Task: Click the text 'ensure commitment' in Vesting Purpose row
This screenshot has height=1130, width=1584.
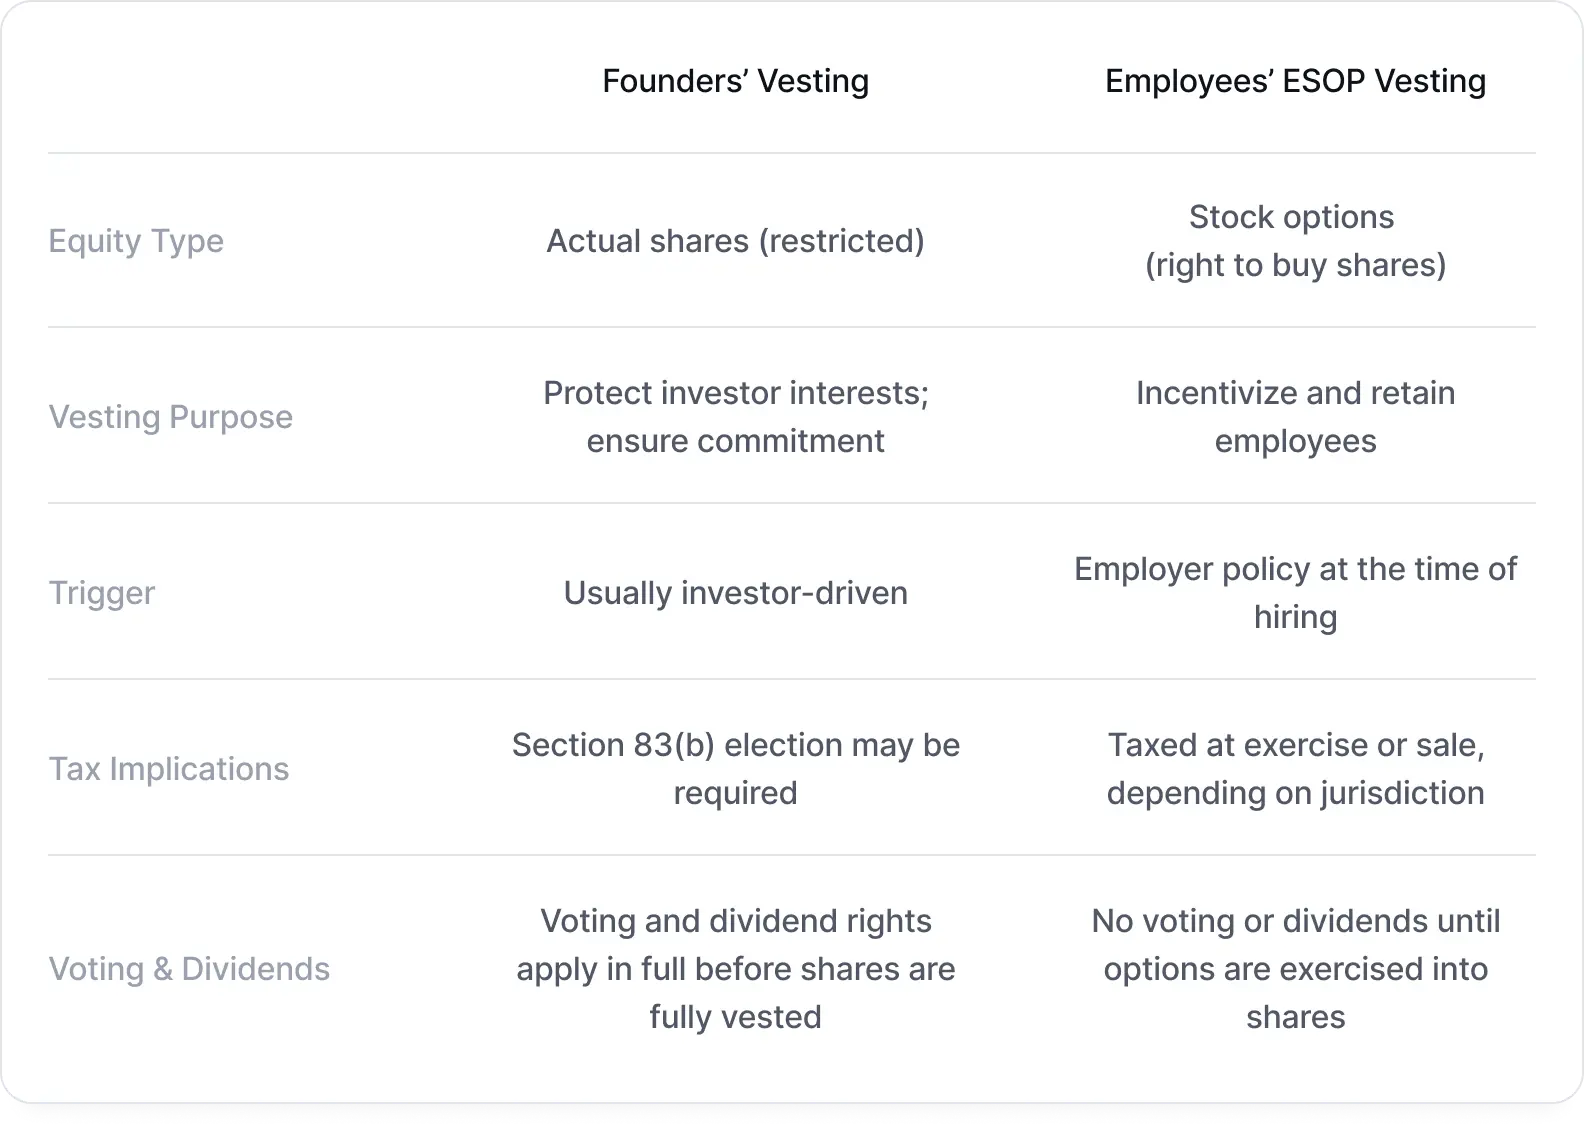Action: pyautogui.click(x=735, y=441)
